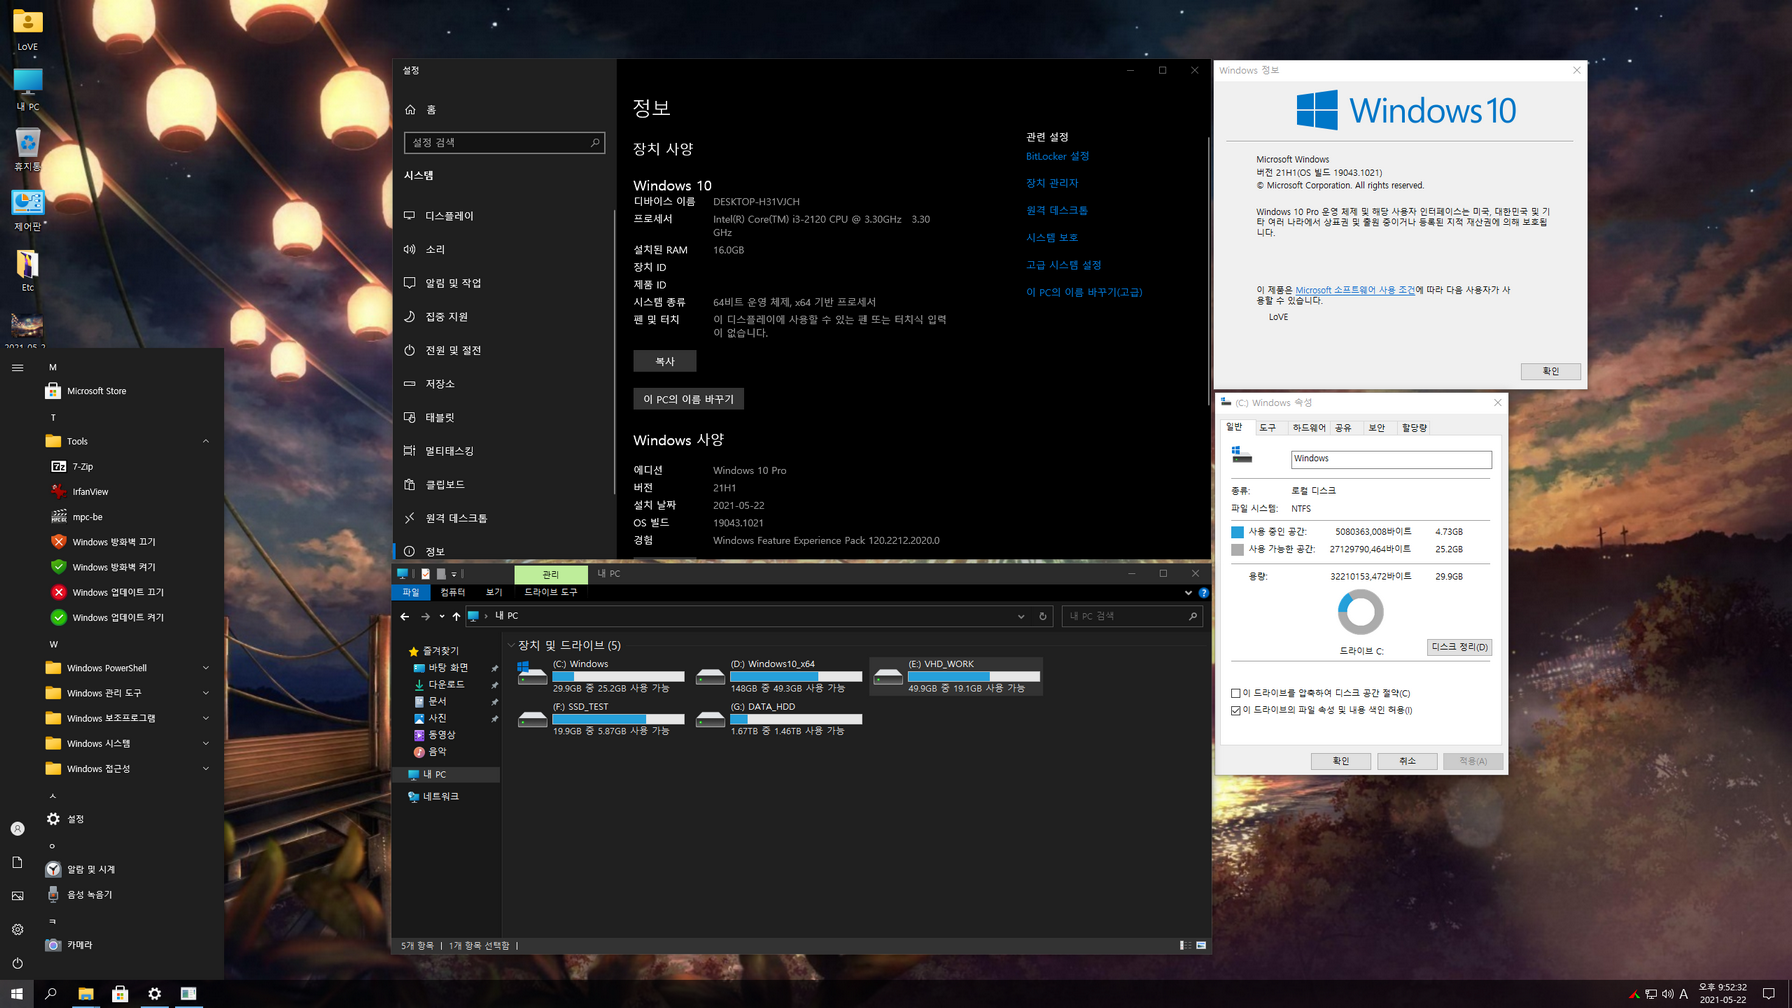Select the (G:) DATA_HDD drive in 내 PC
The width and height of the screenshot is (1792, 1008).
click(779, 718)
